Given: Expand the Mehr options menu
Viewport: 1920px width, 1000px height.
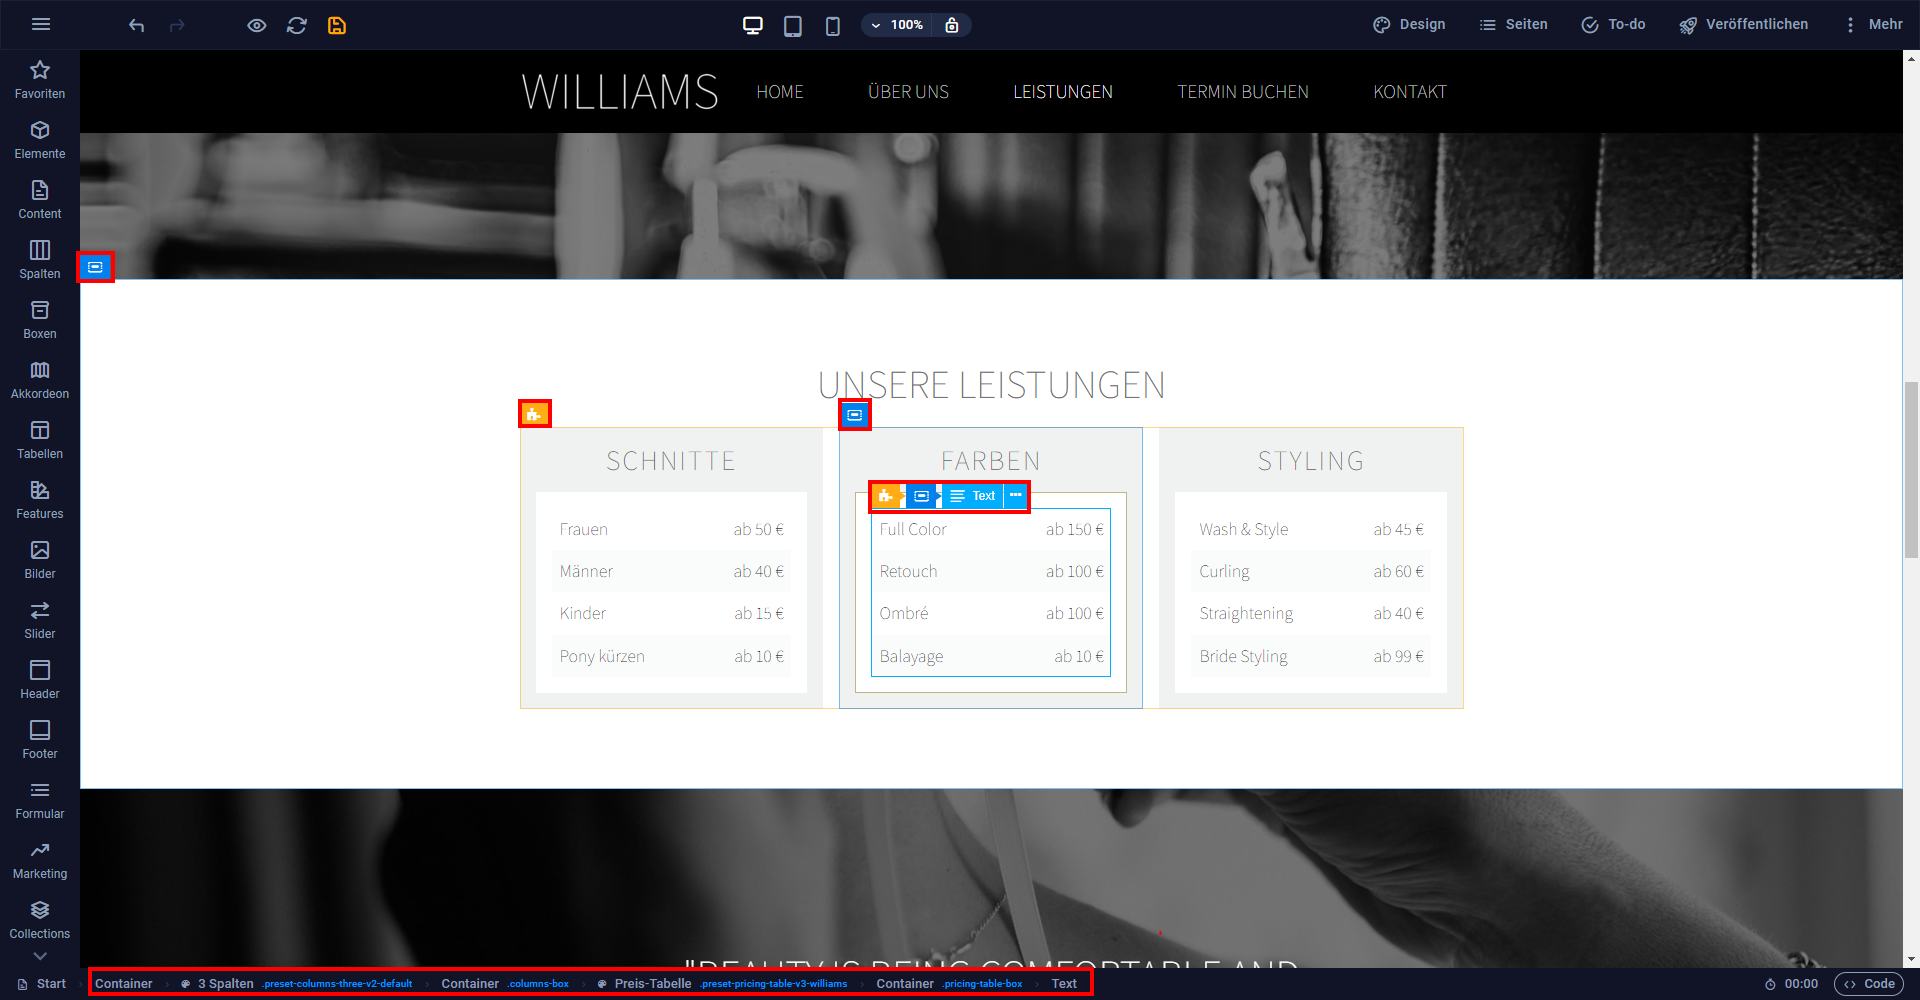Looking at the screenshot, I should coord(1873,25).
